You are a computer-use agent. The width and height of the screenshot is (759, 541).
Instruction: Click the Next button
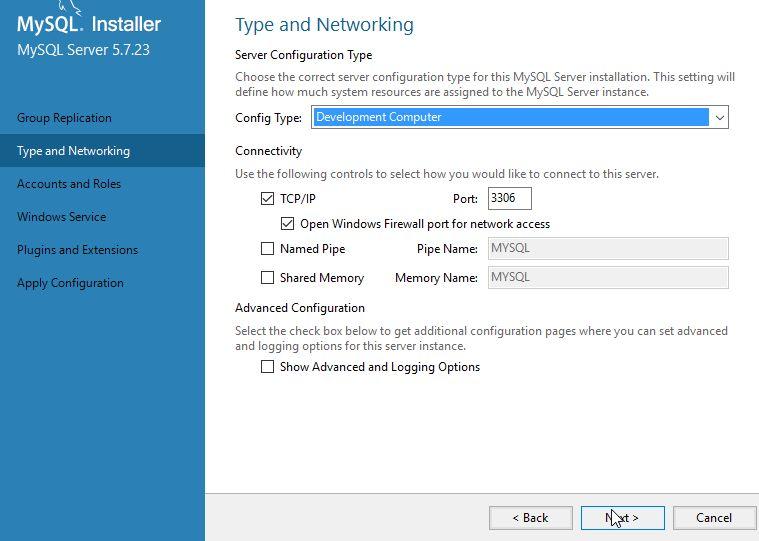(x=622, y=518)
